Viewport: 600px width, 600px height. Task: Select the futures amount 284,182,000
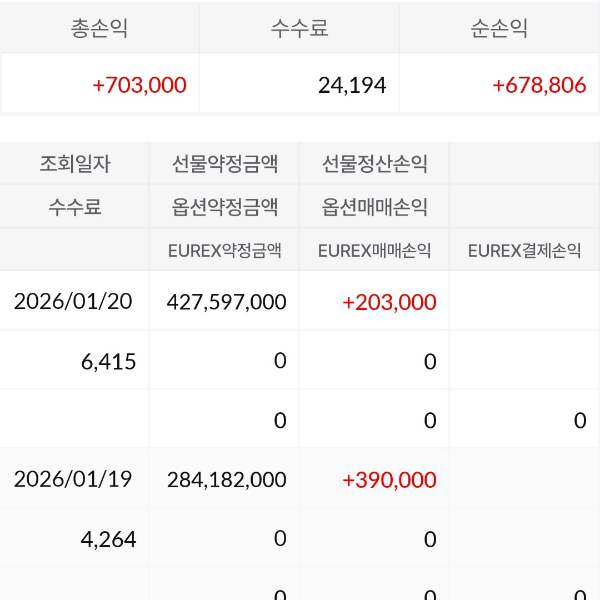226,479
